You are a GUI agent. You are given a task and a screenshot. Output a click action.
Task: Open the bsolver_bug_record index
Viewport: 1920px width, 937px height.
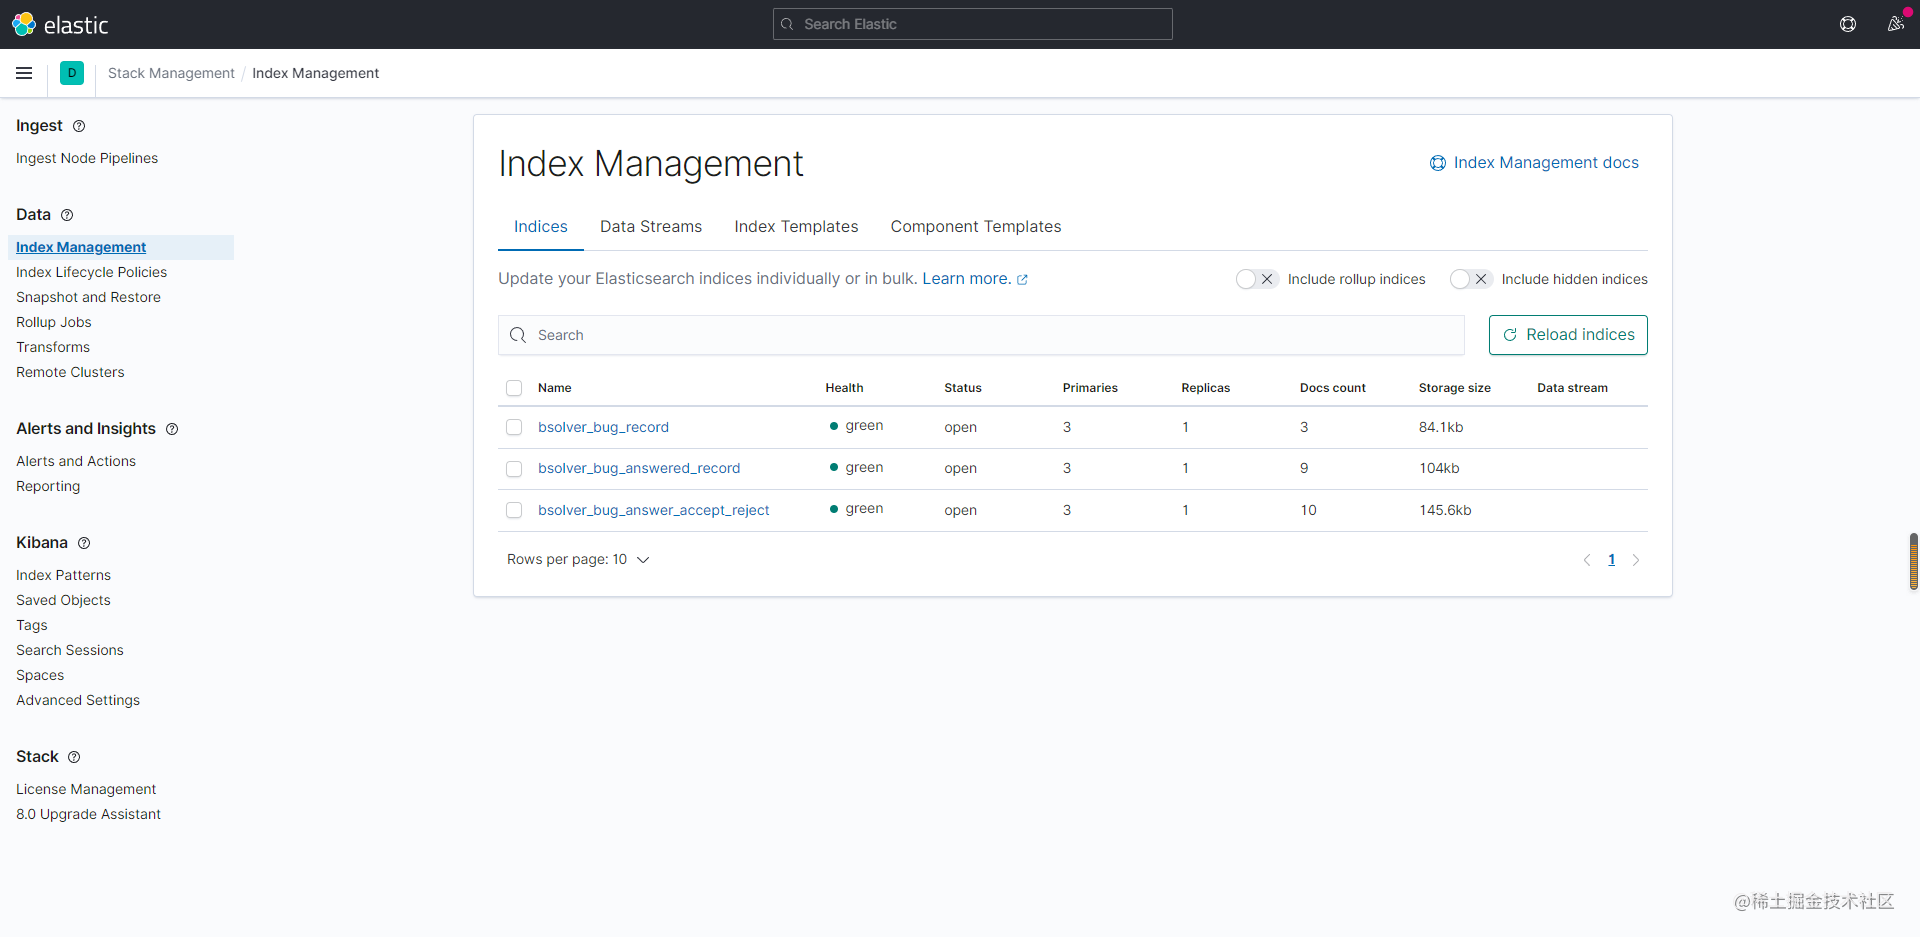pos(603,427)
